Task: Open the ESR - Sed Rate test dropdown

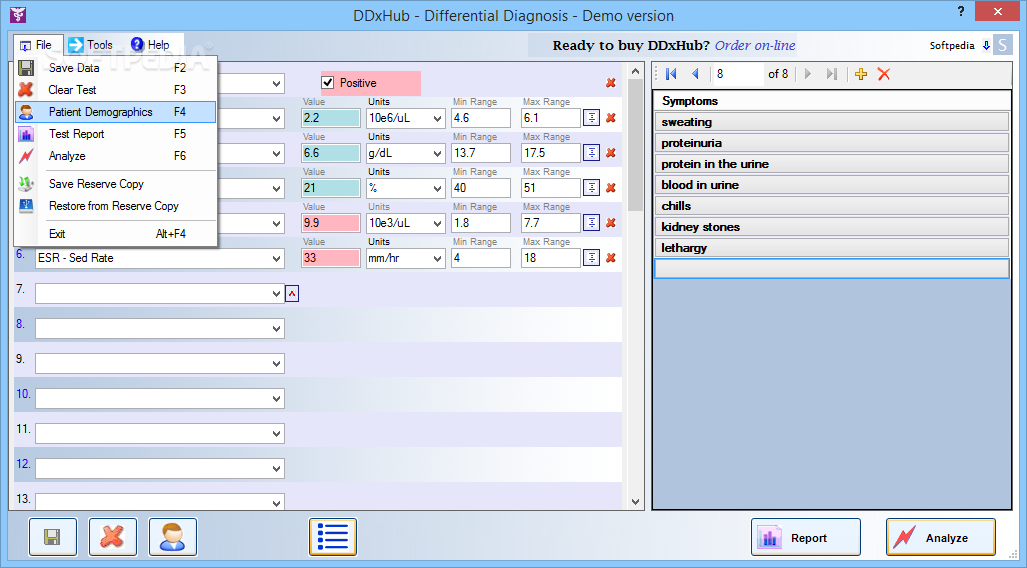Action: pos(276,258)
